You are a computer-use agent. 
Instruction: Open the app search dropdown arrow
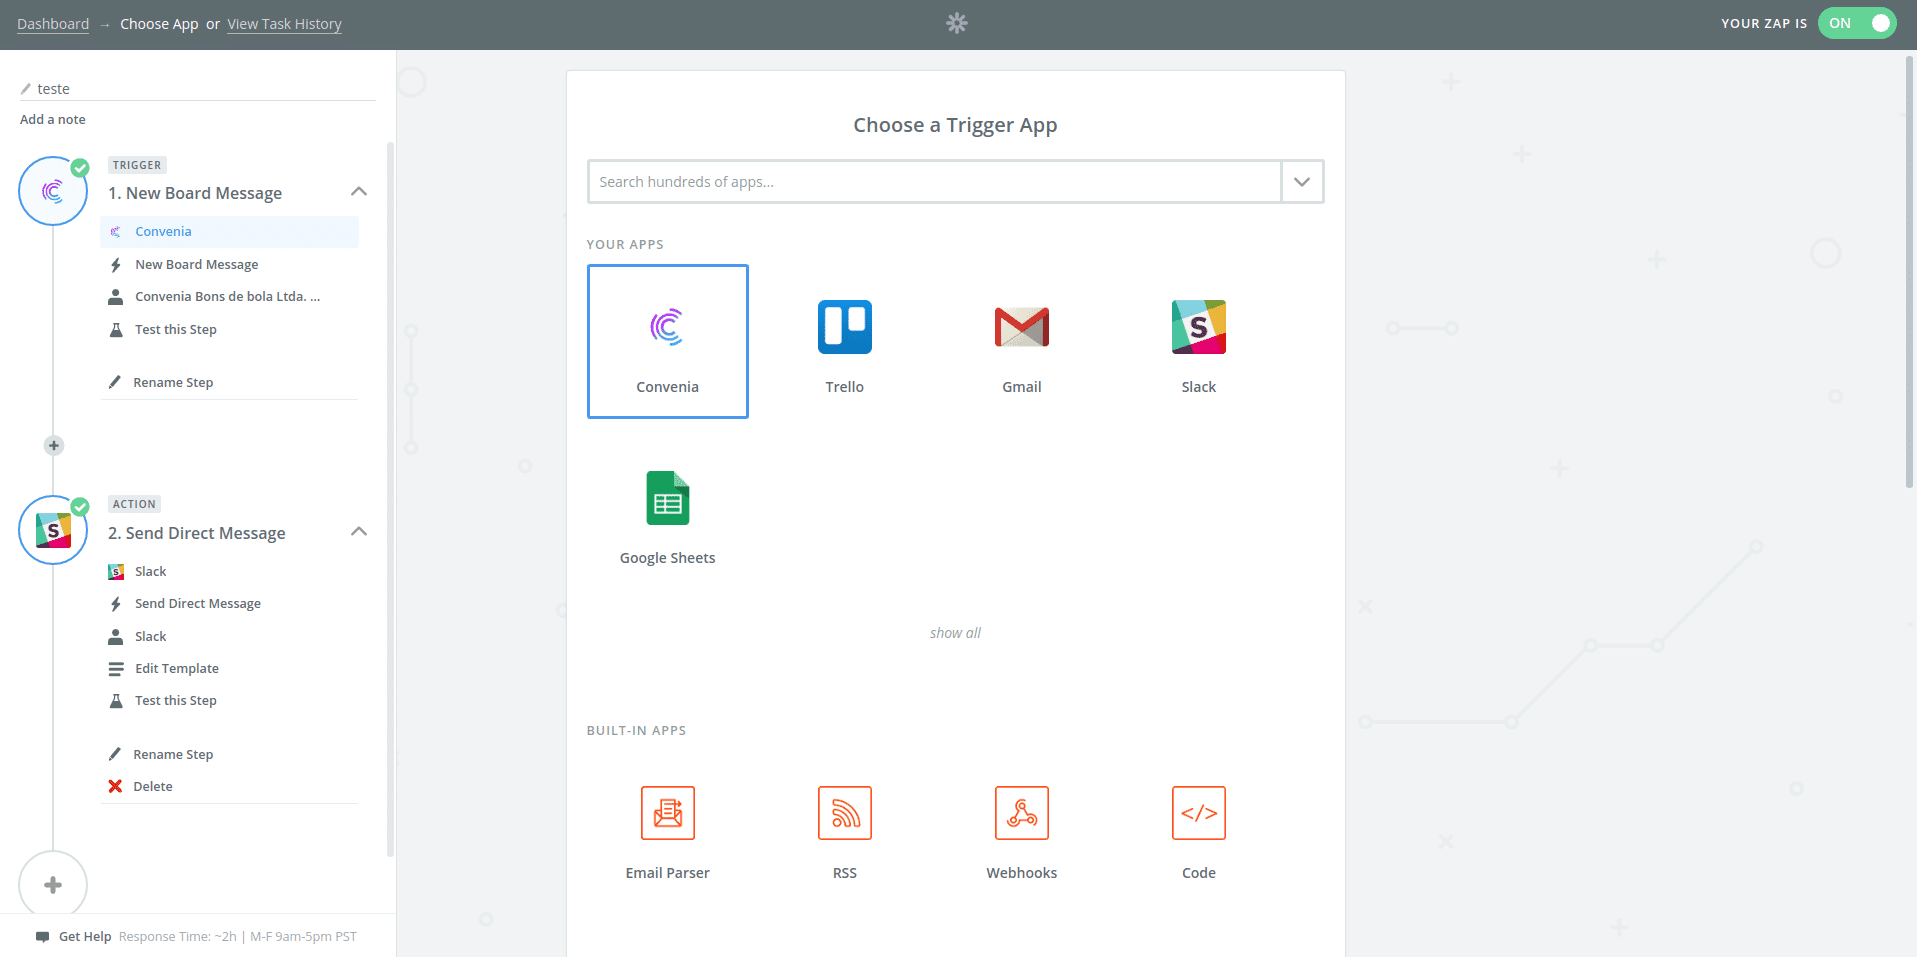[x=1302, y=182]
